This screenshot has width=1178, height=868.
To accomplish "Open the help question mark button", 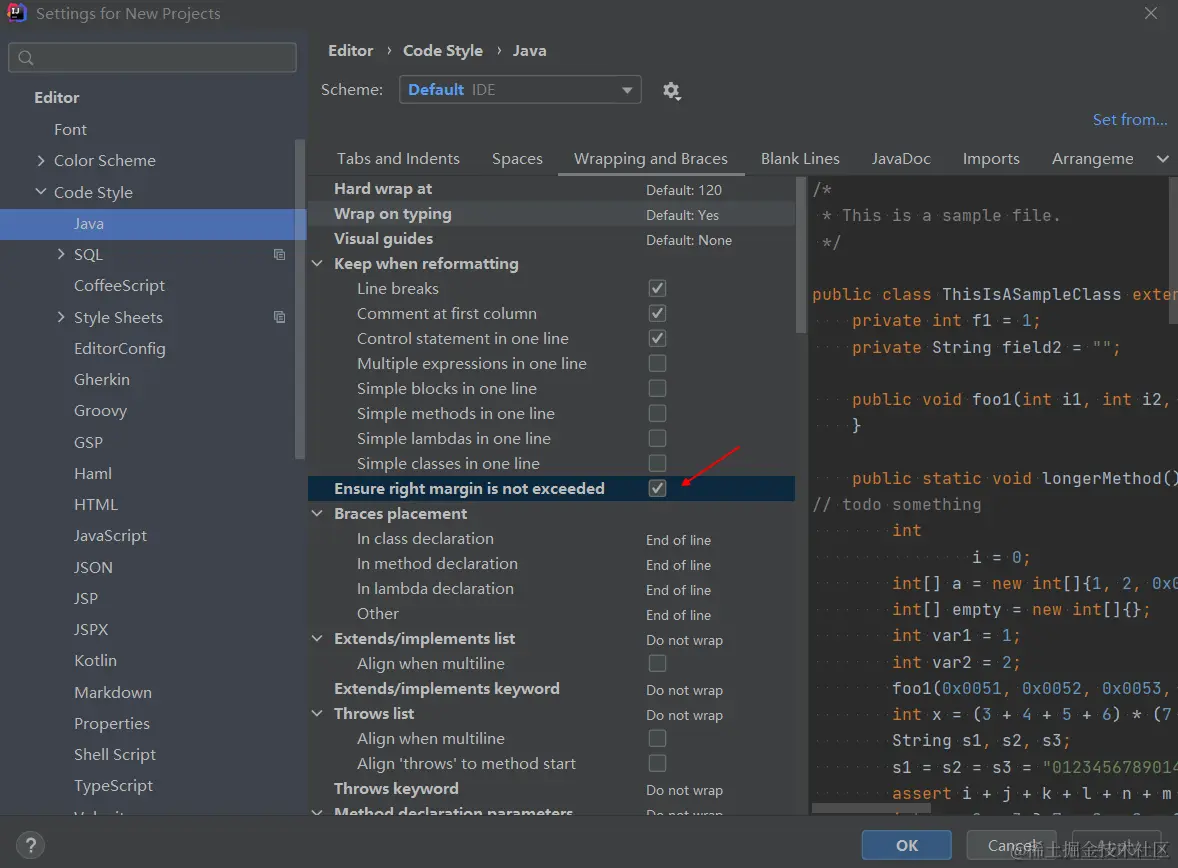I will click(30, 845).
